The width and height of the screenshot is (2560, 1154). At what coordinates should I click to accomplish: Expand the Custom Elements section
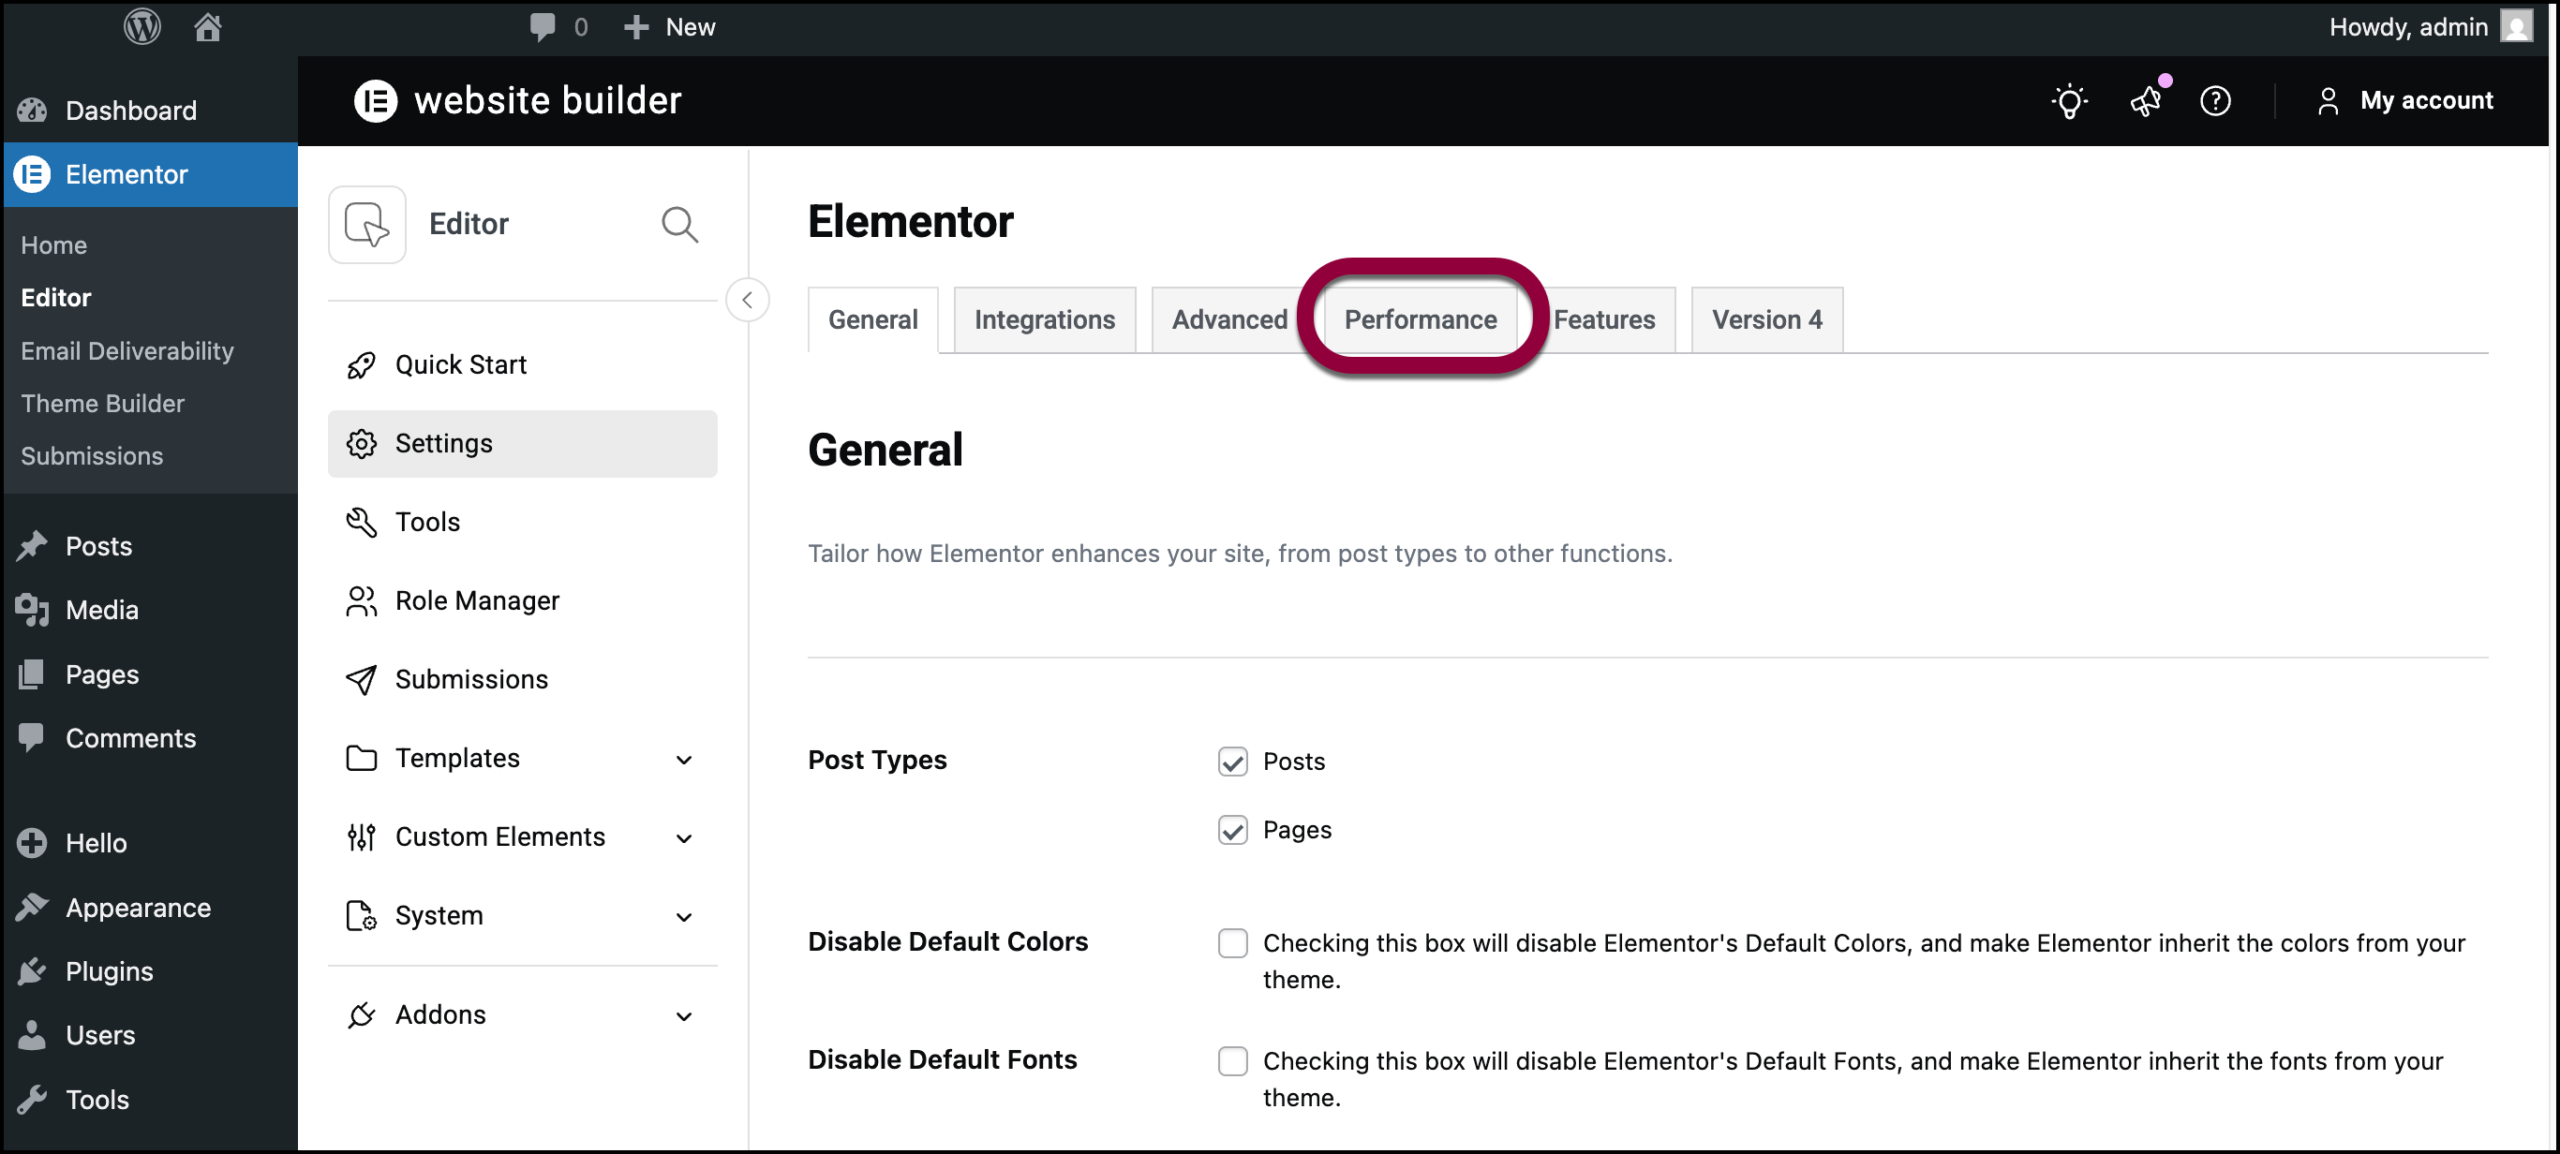pos(684,838)
